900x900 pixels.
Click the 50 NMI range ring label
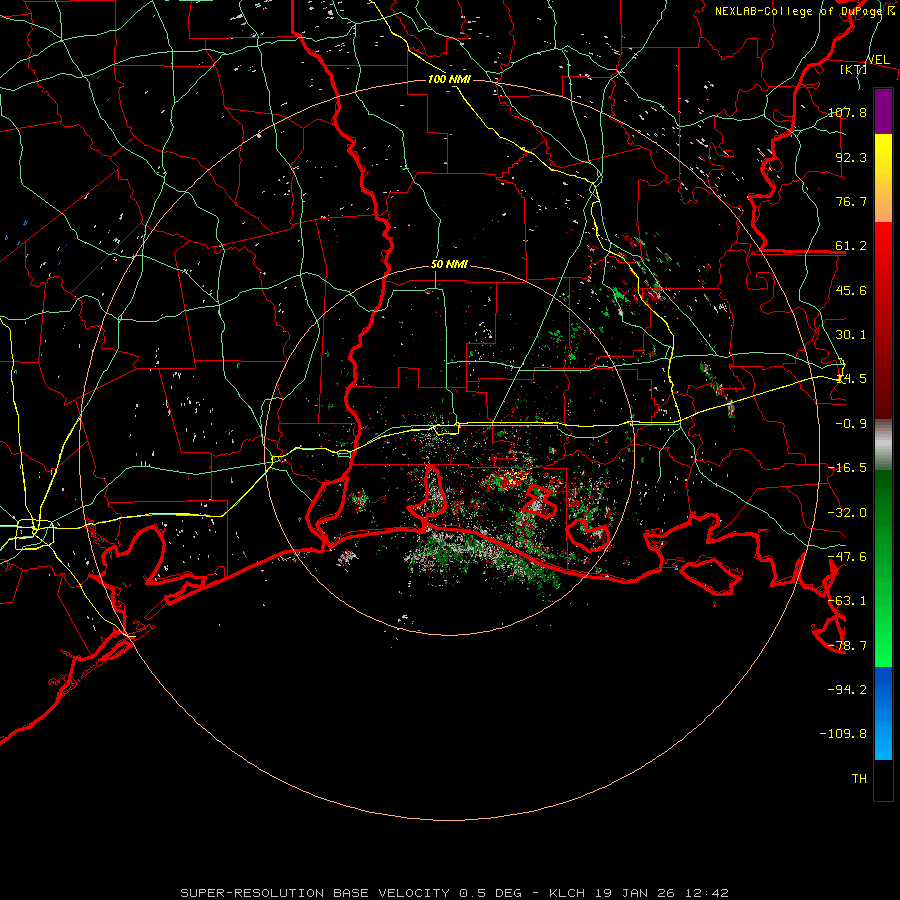point(449,265)
